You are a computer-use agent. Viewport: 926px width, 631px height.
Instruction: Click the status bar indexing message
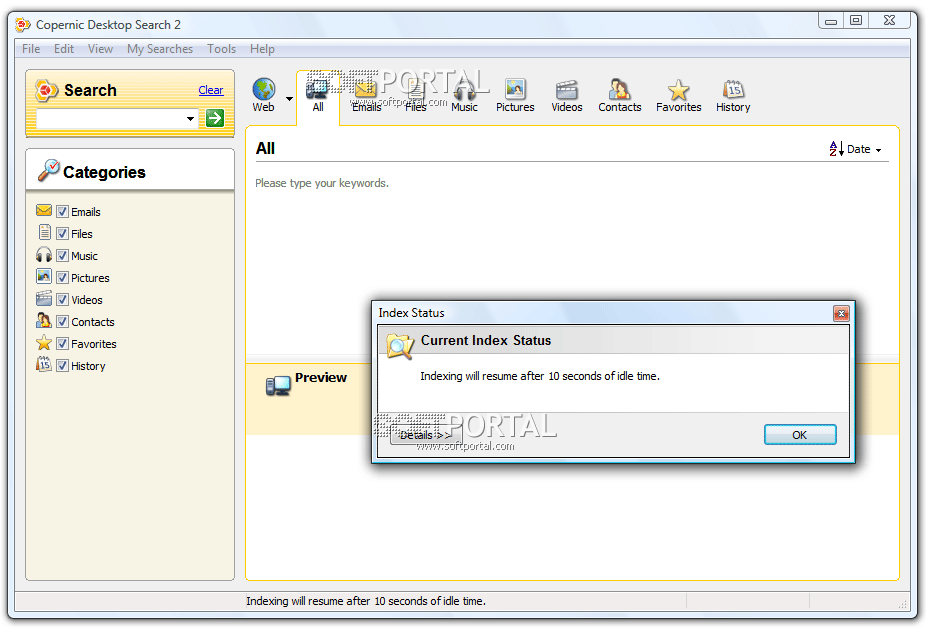366,601
